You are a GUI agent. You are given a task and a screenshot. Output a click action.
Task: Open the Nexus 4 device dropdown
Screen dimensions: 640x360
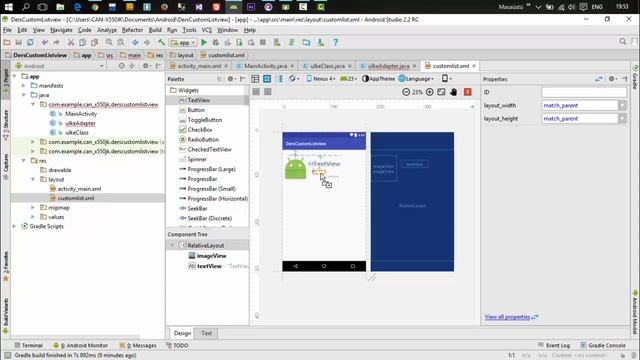click(321, 79)
